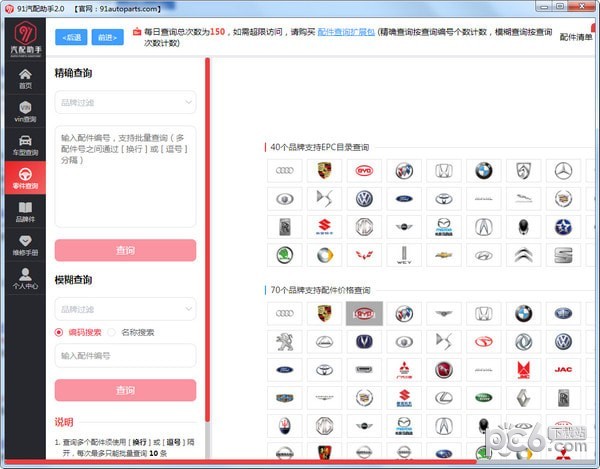Viewport: 600px width, 469px height.
Task: Click the <后退 back button
Action: click(x=71, y=37)
